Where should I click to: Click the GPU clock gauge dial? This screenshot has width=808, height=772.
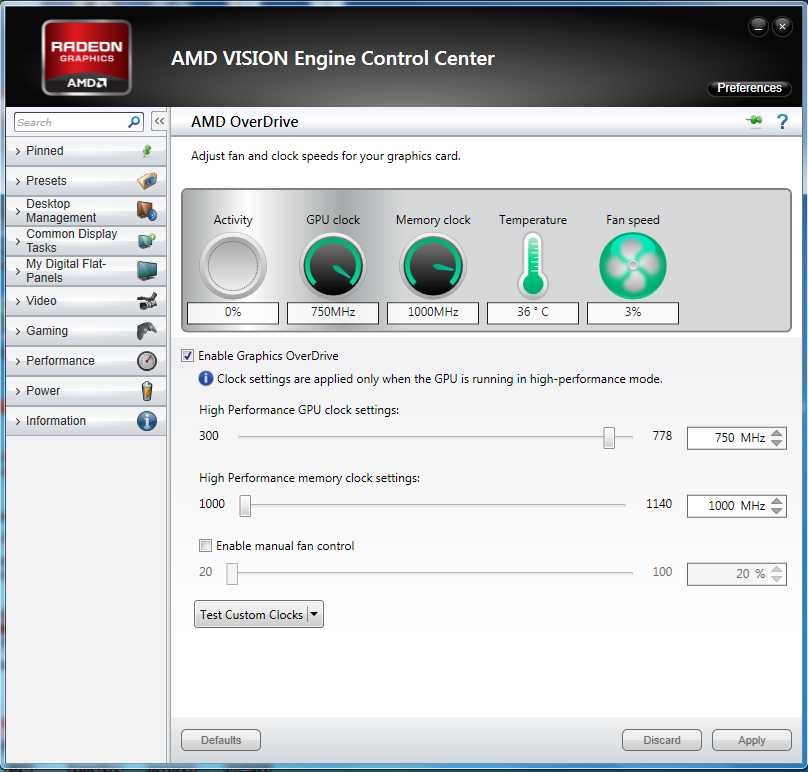coord(333,266)
